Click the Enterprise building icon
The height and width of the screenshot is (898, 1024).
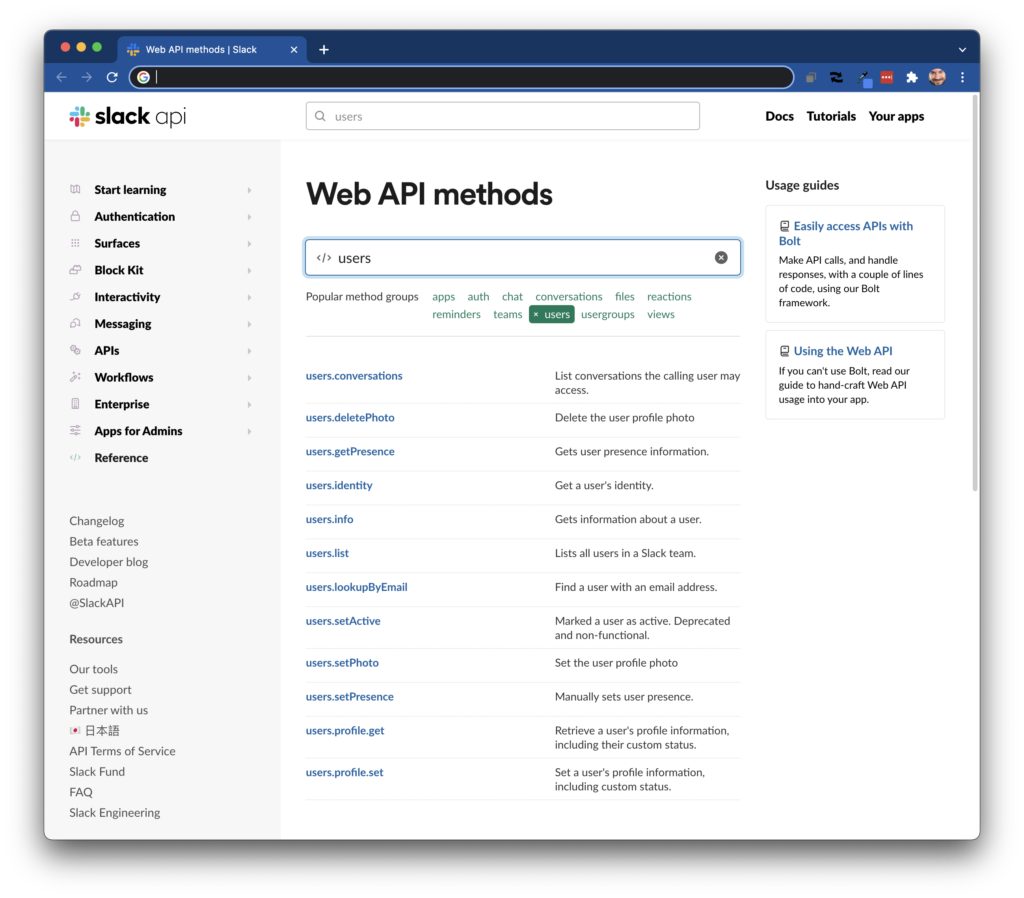pyautogui.click(x=75, y=404)
